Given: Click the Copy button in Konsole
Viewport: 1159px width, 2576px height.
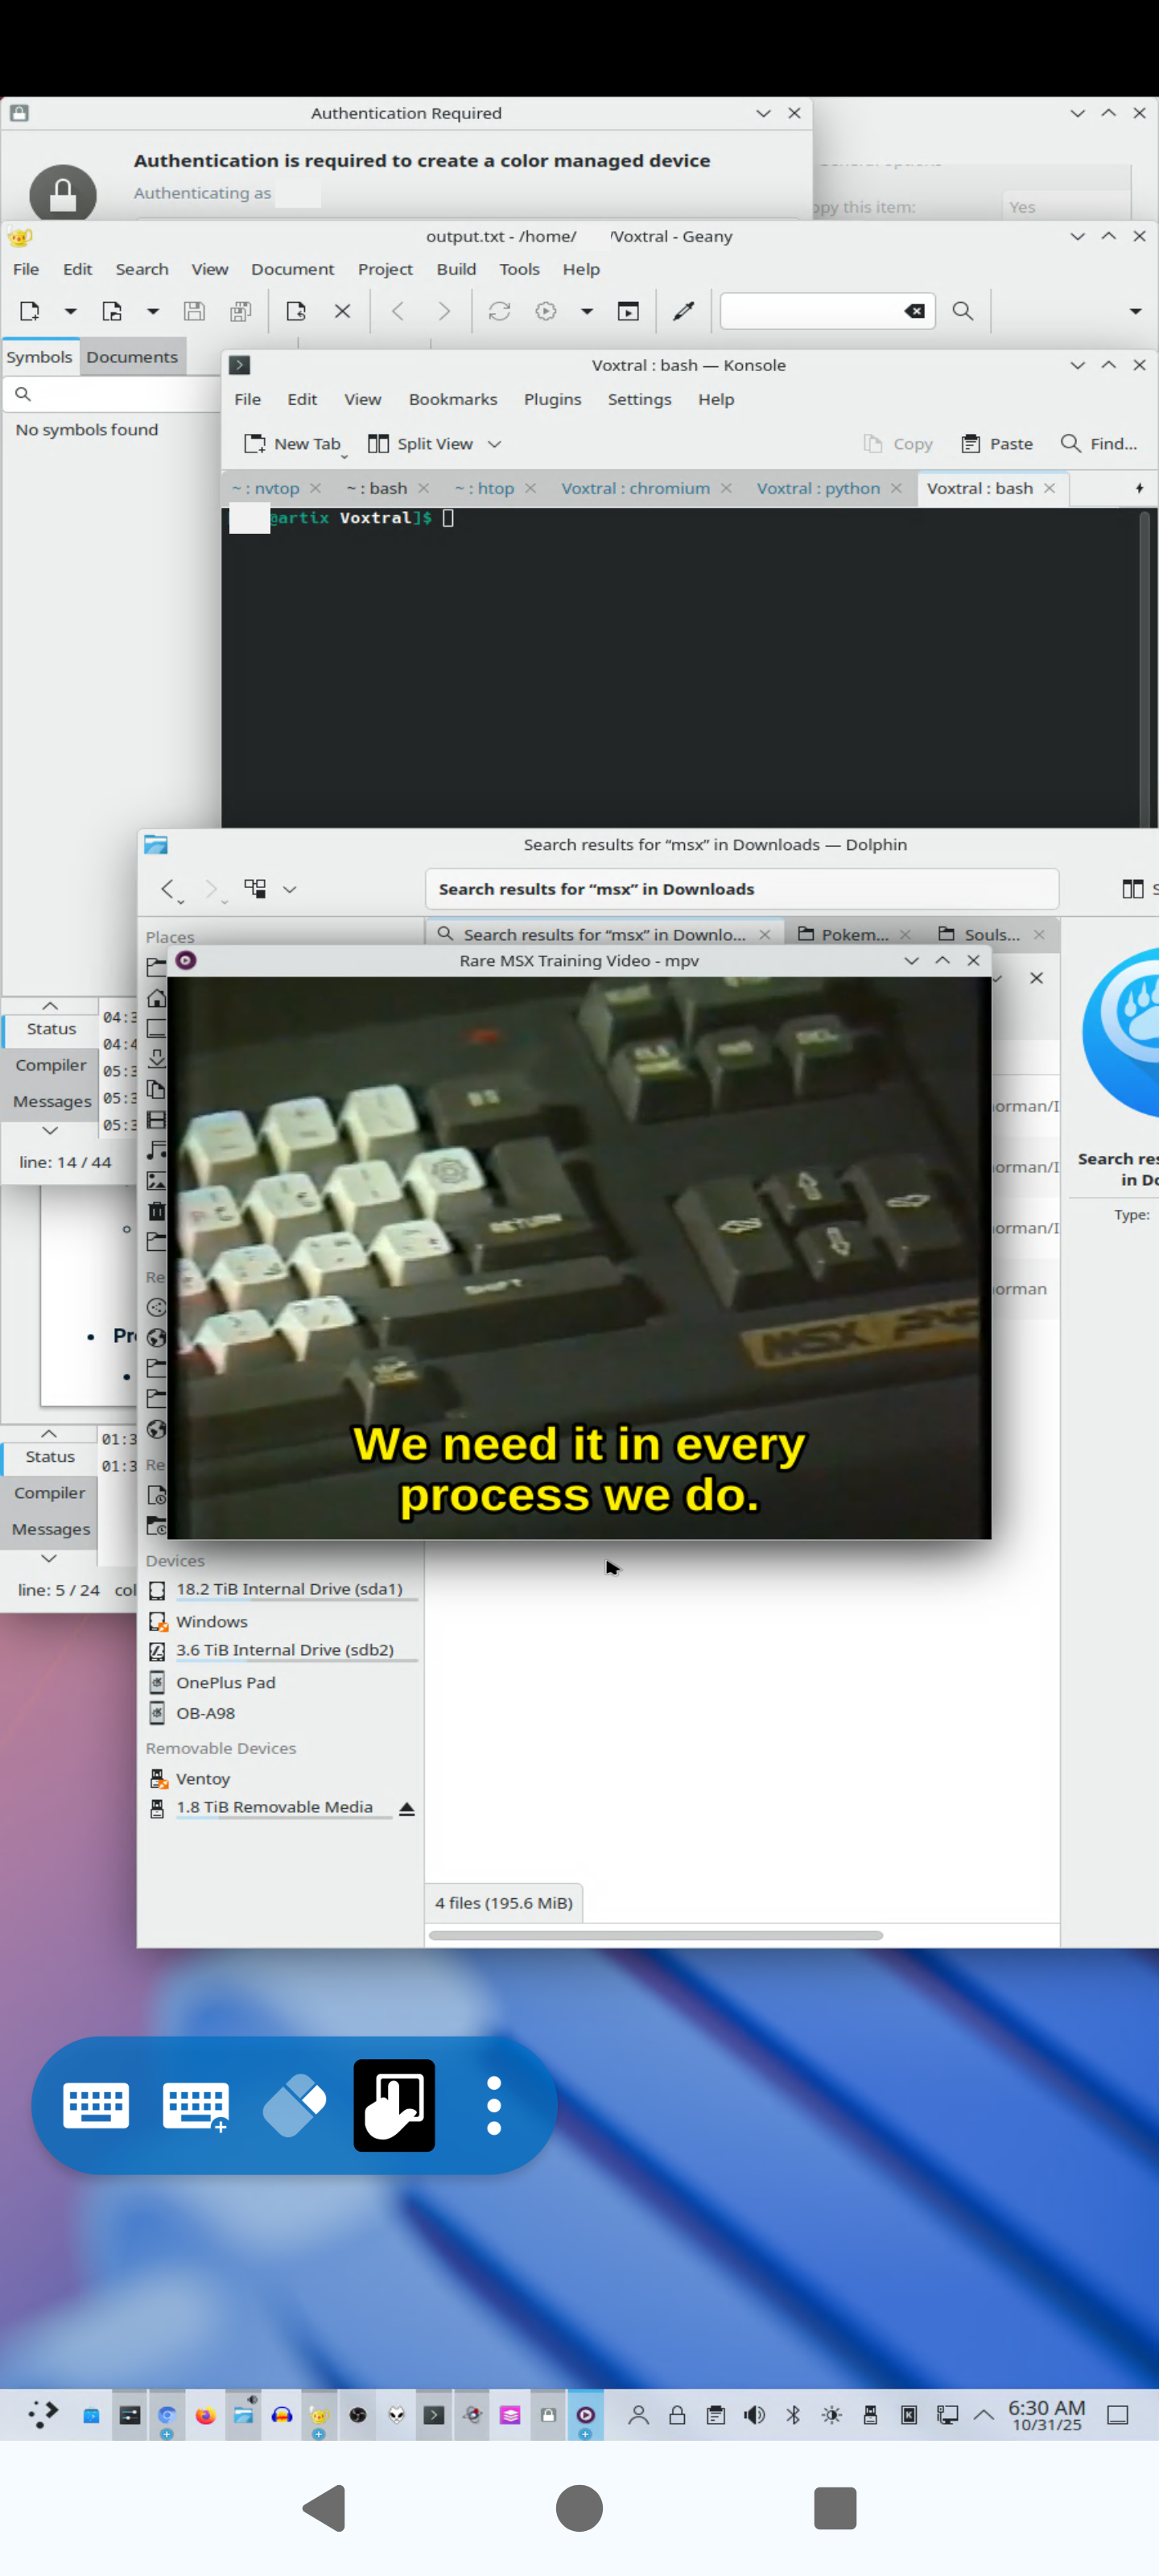Looking at the screenshot, I should click(898, 444).
